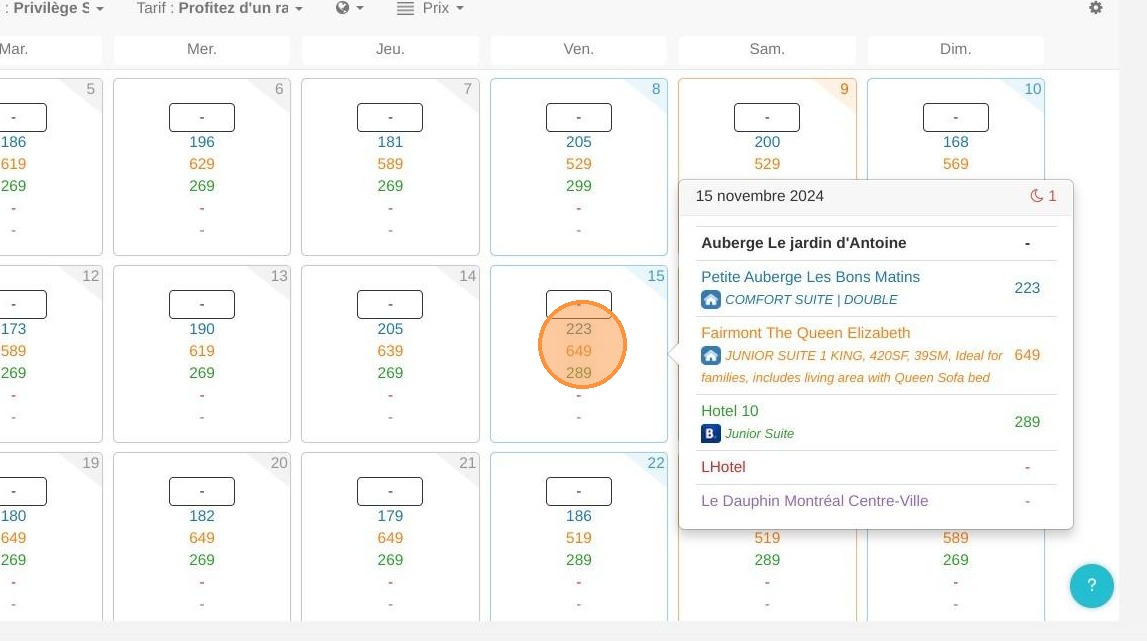The image size is (1147, 641).
Task: Select Hotel 10 in the popup
Action: pyautogui.click(x=729, y=411)
